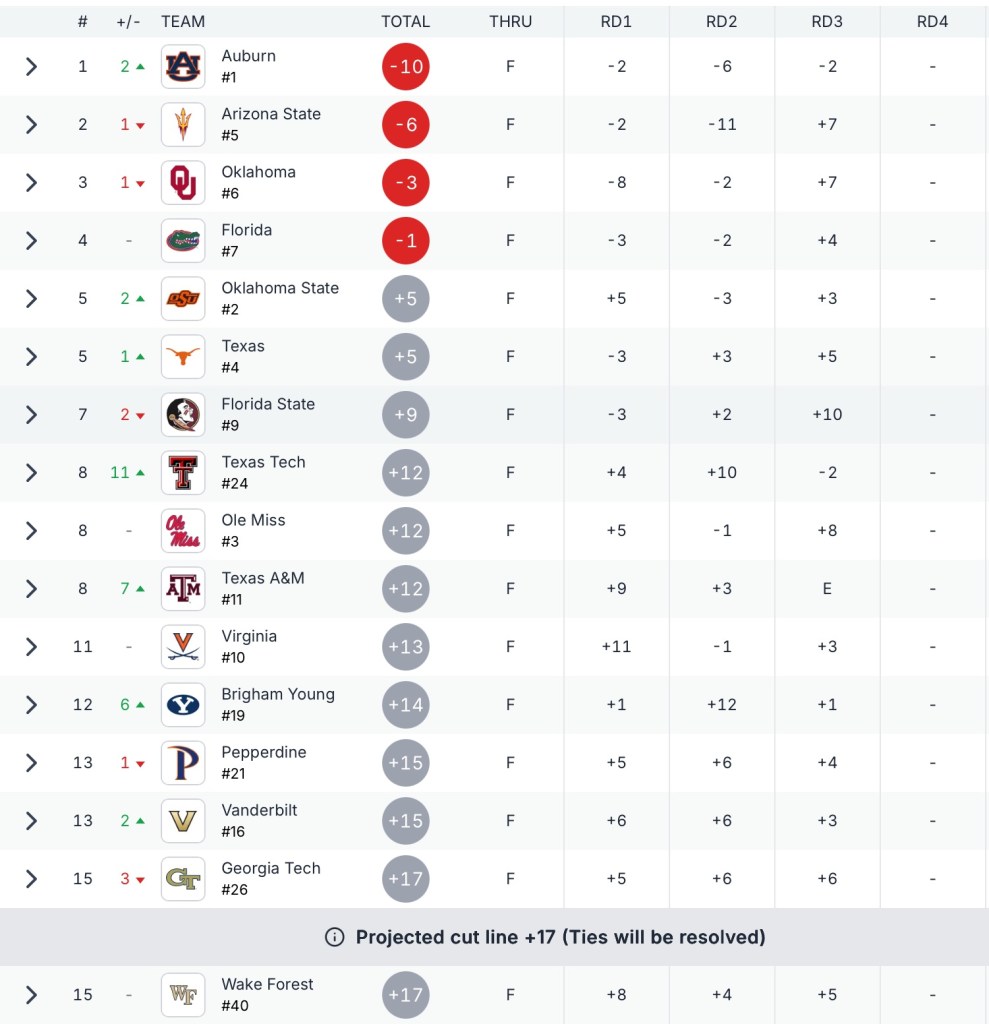Expand the Wake Forest row details

click(x=31, y=995)
